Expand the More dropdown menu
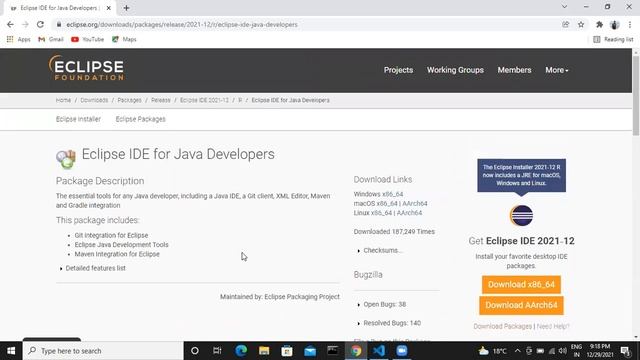This screenshot has height=360, width=640. click(557, 70)
